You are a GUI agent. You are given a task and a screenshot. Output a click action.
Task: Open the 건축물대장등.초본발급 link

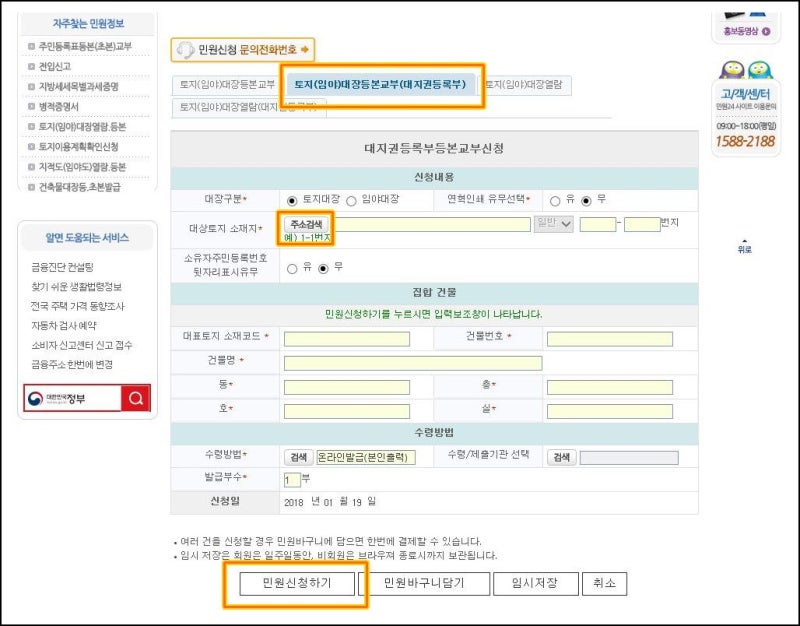click(x=80, y=187)
